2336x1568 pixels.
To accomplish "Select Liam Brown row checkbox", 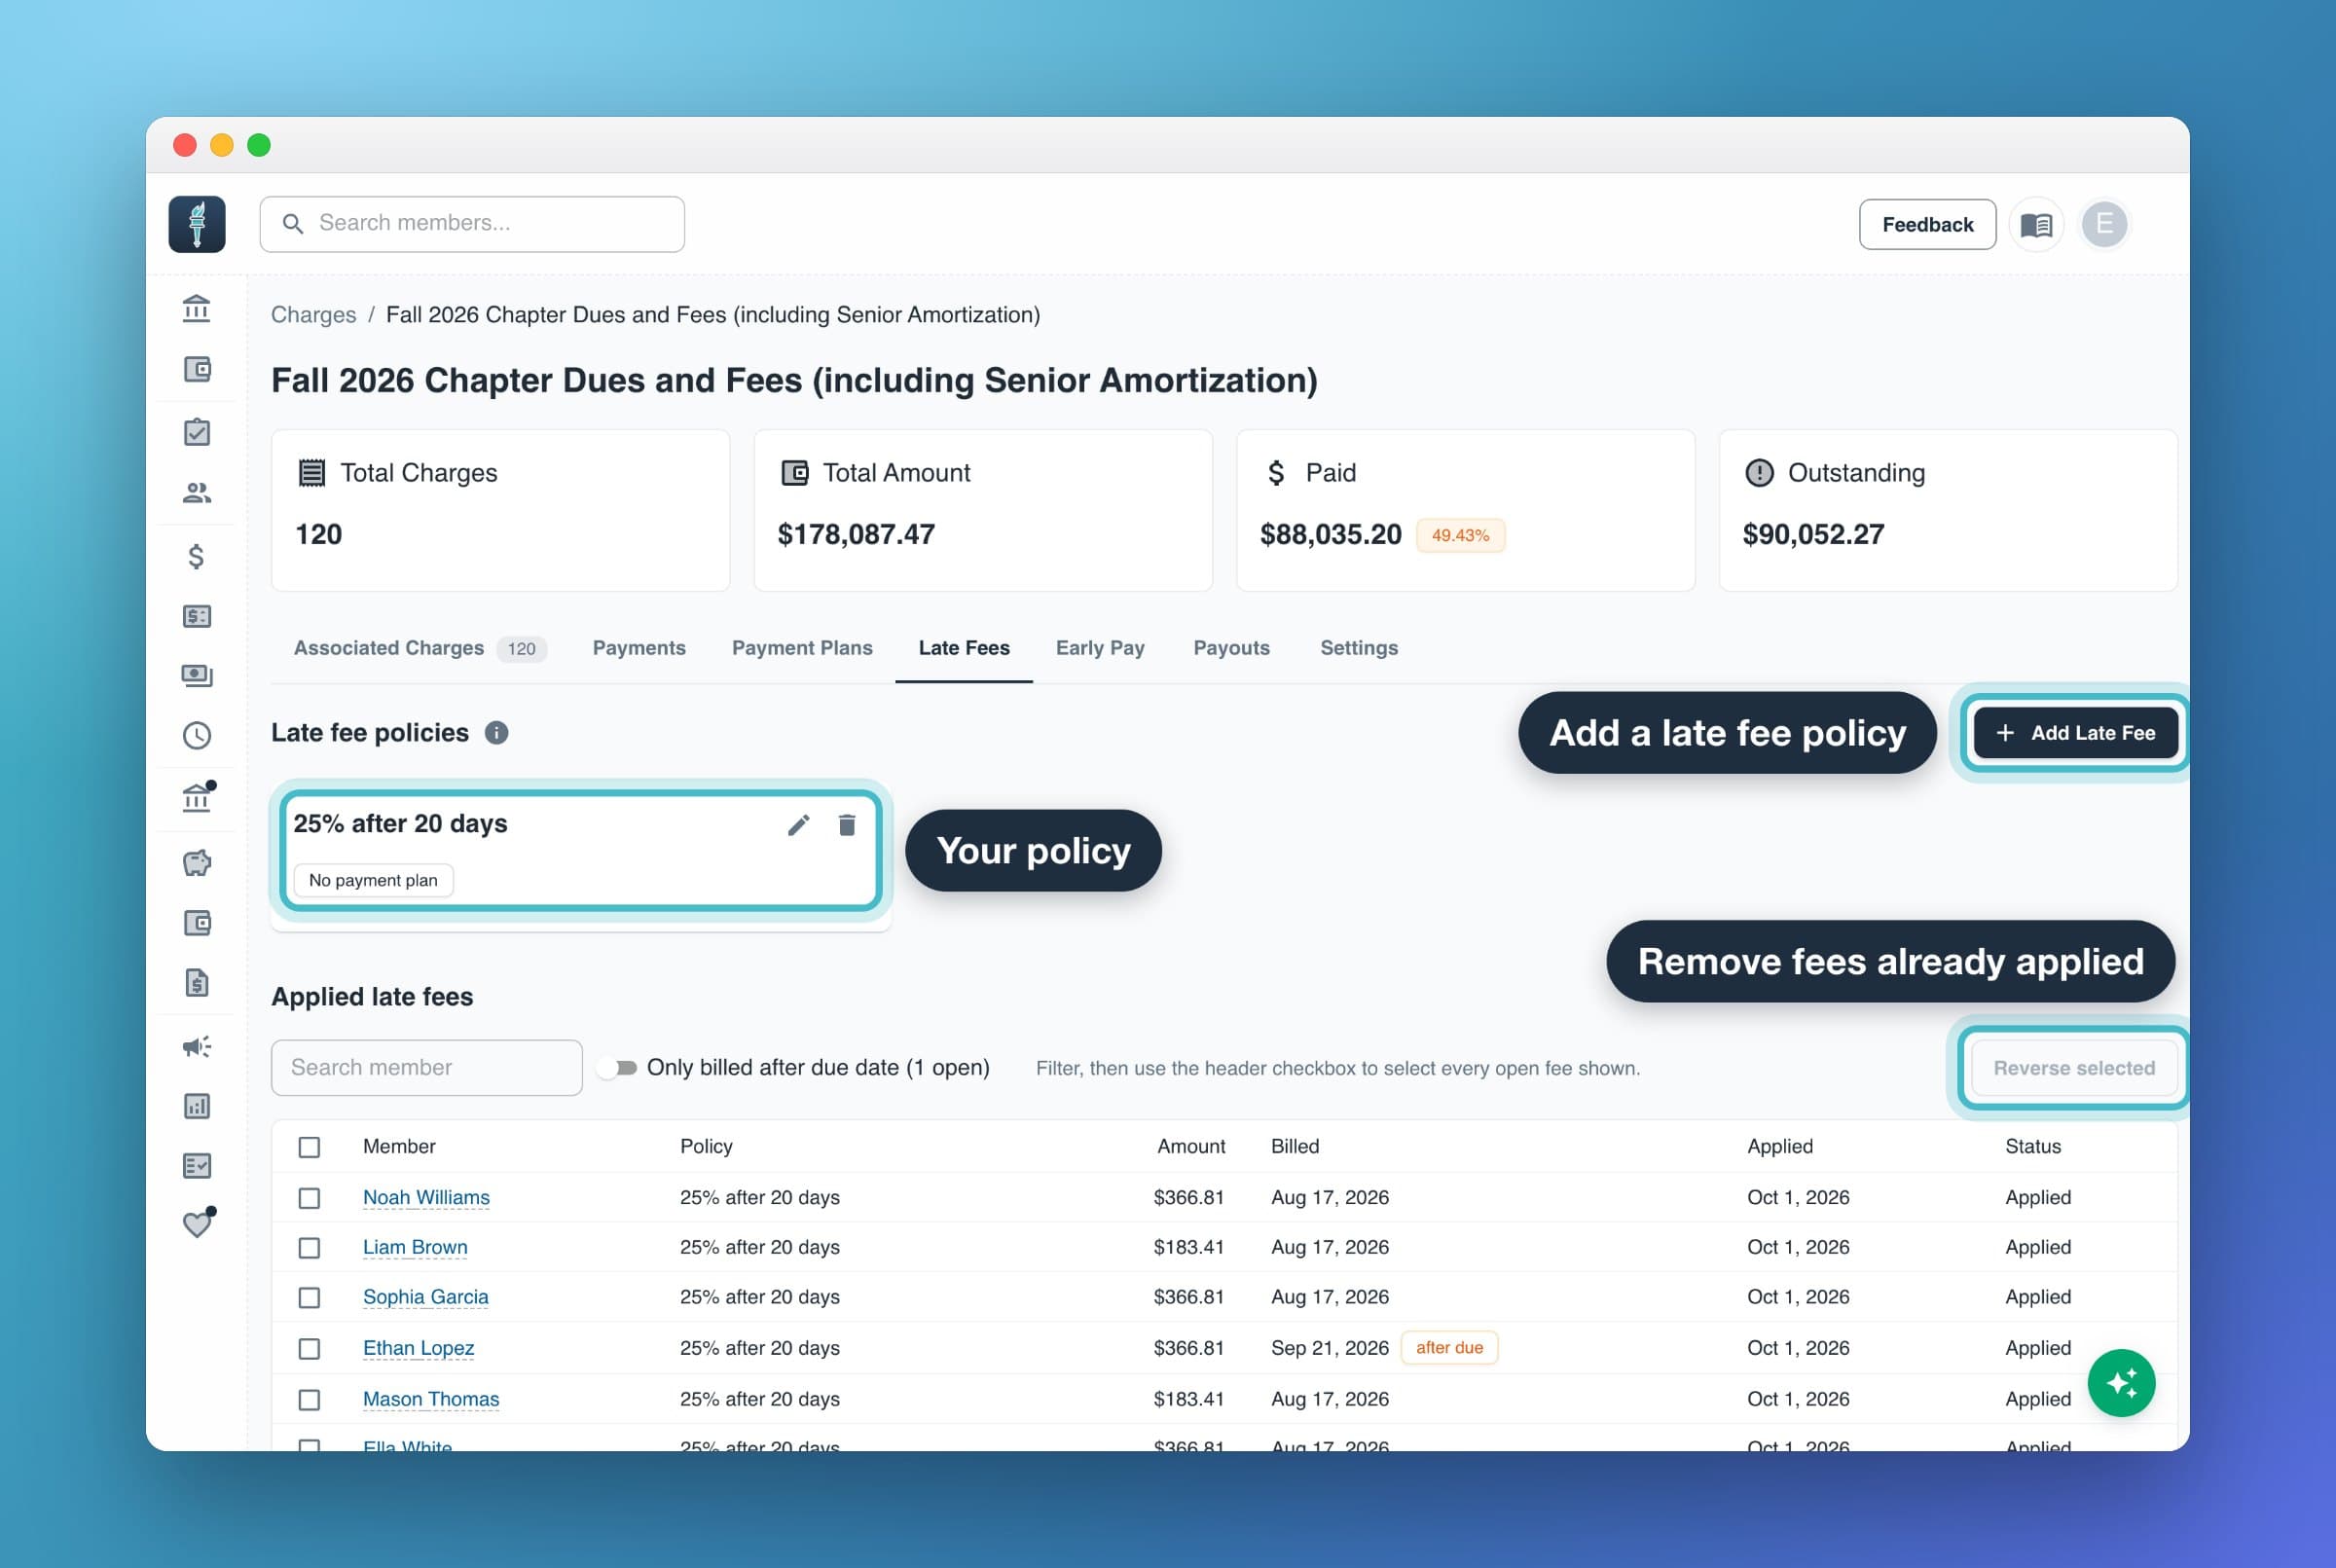I will coord(309,1248).
